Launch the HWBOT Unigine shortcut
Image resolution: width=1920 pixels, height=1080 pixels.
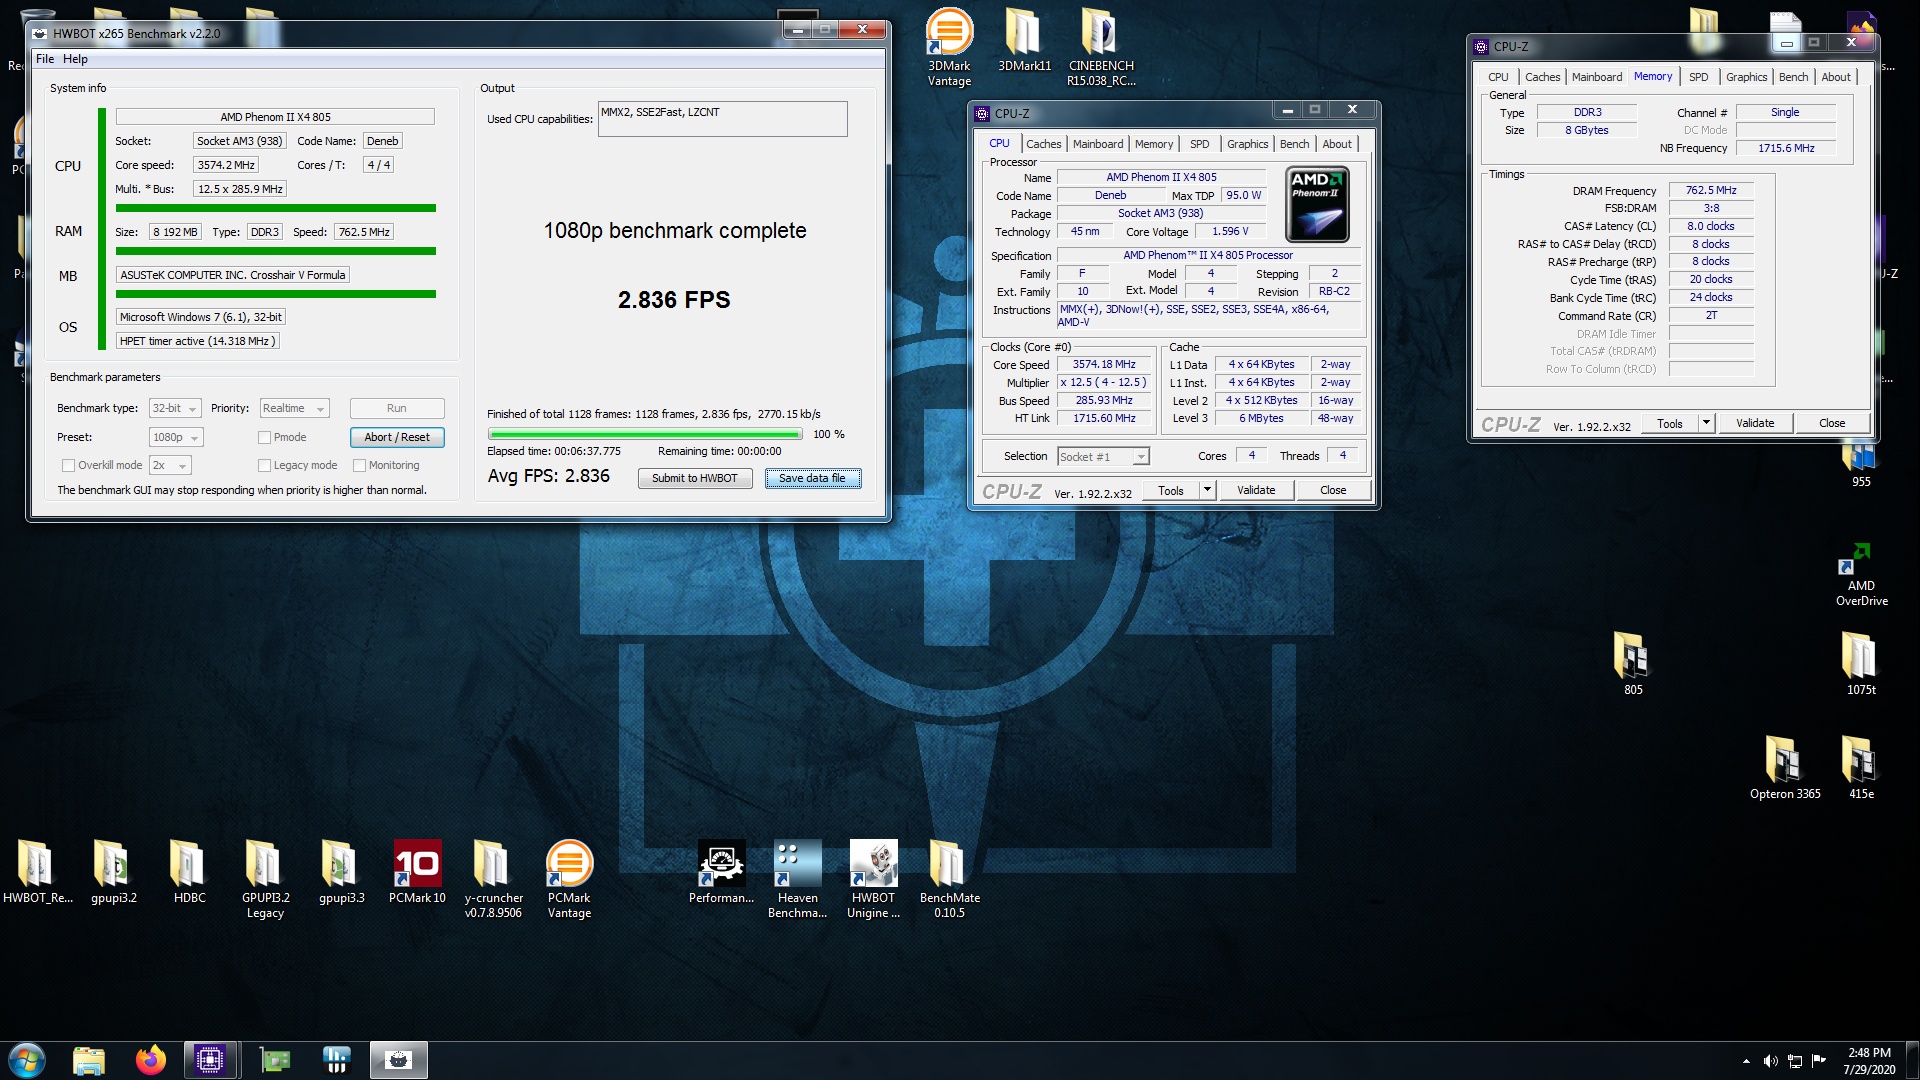873,878
